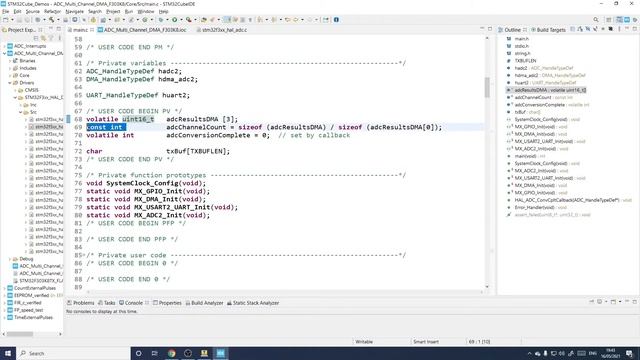
Task: Expand the CMSIS folder
Action: 16,90
